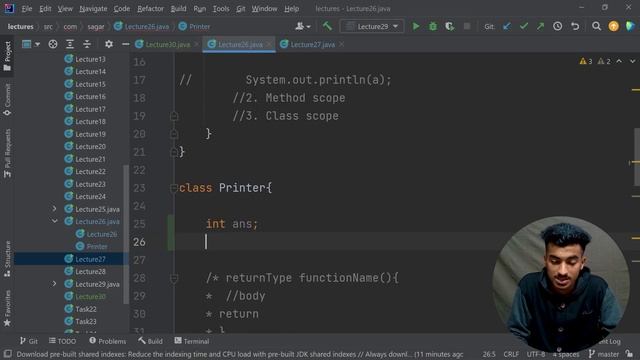640x360 pixels.
Task: Click the Build Project hammer icon
Action: 327,26
